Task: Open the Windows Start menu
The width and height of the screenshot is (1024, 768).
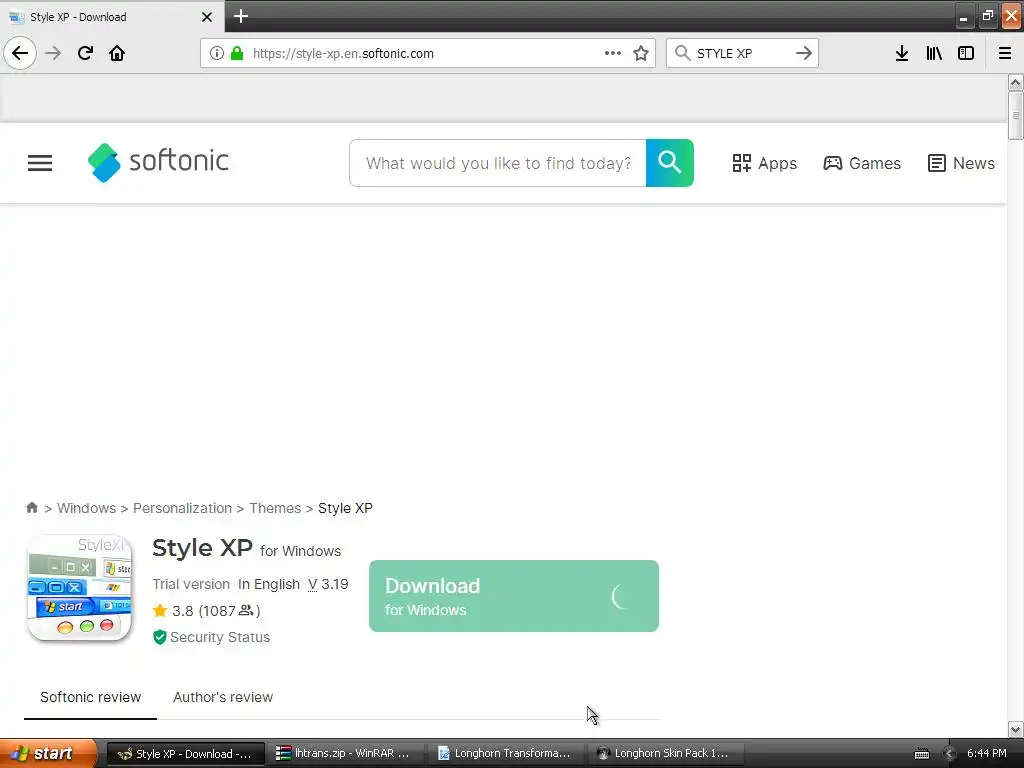Action: coord(47,753)
